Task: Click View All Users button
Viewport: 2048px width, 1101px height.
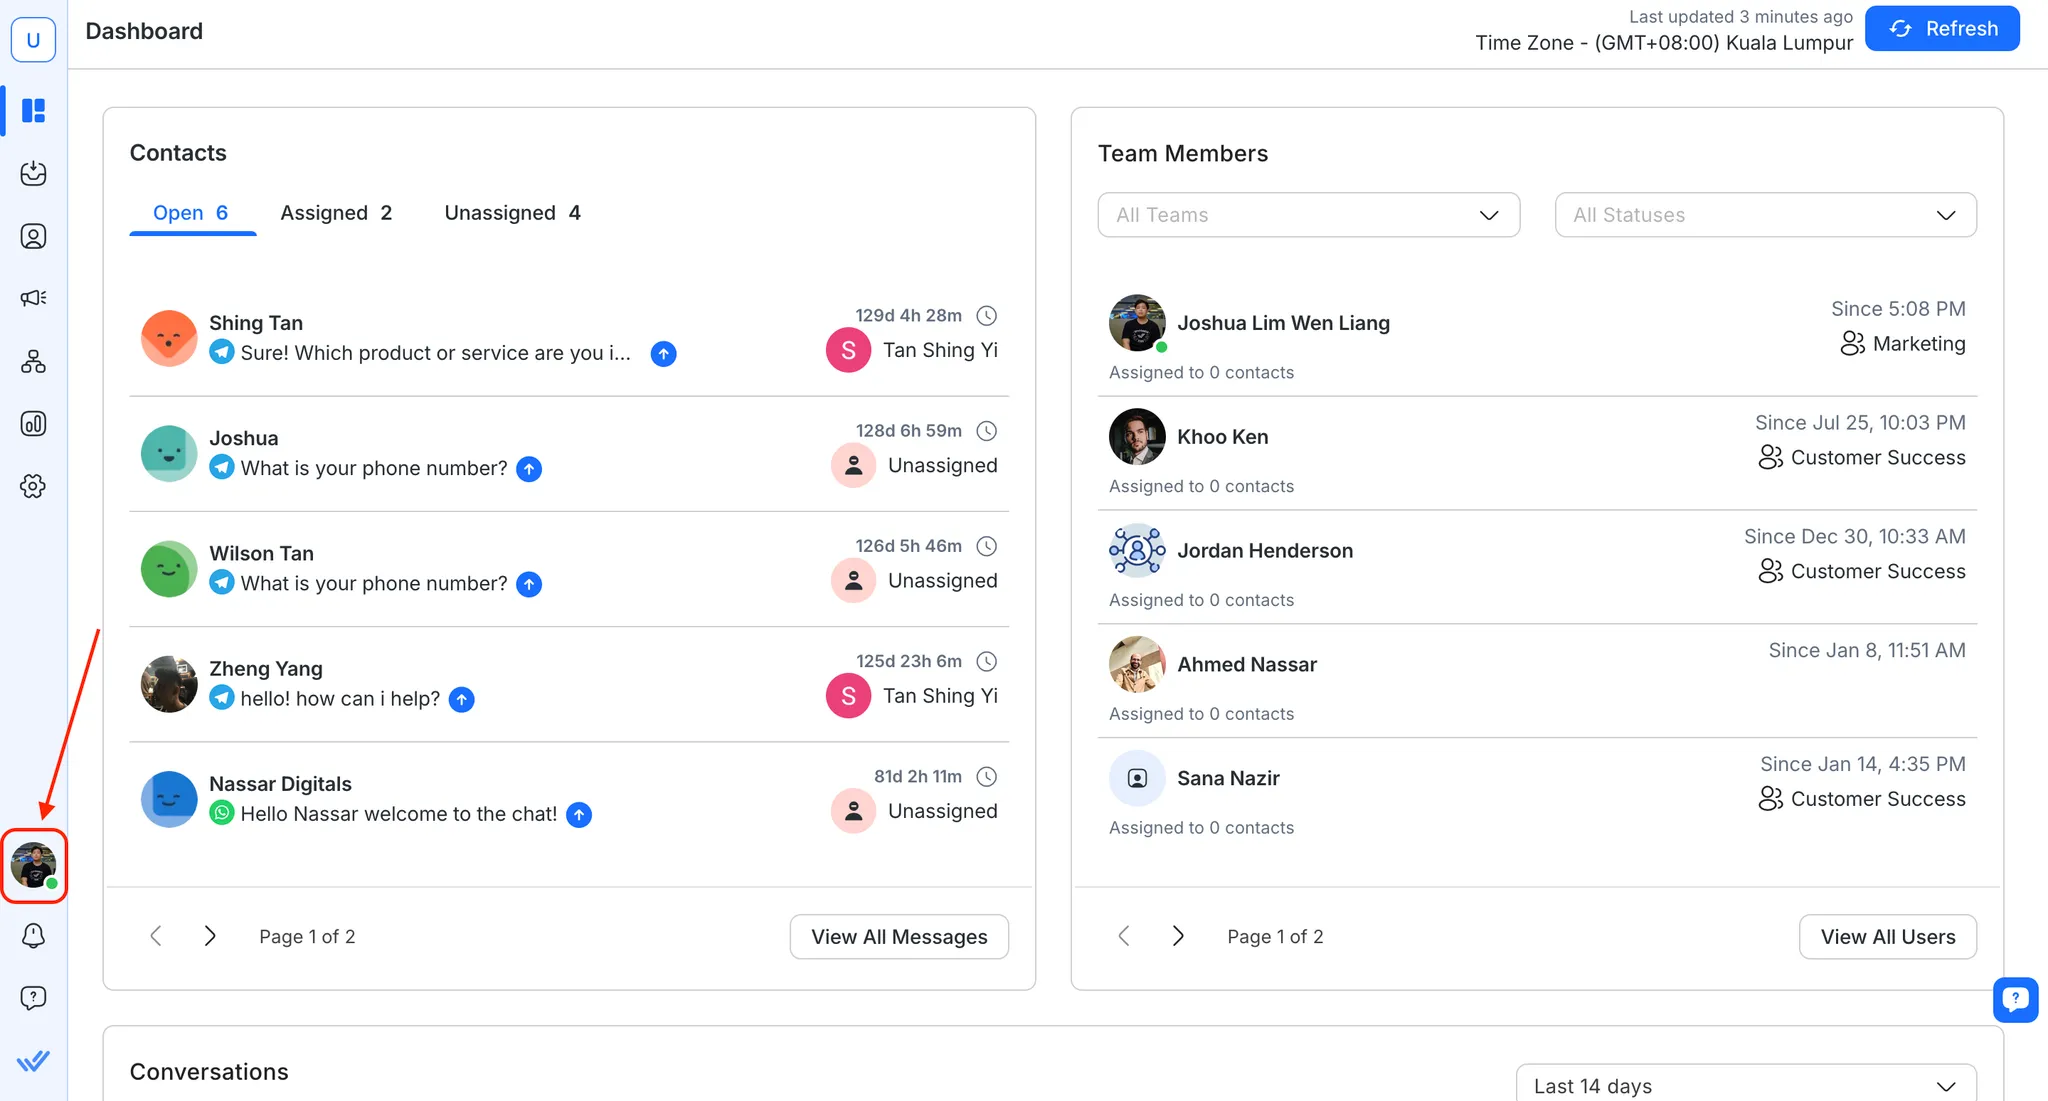Action: [x=1887, y=937]
